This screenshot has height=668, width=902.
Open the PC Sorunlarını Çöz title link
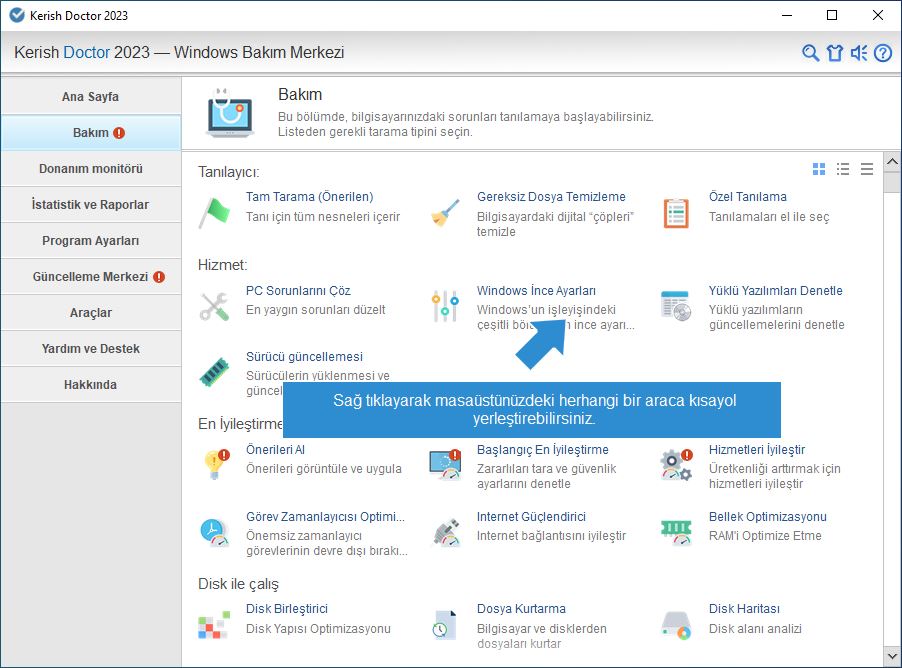pos(298,291)
